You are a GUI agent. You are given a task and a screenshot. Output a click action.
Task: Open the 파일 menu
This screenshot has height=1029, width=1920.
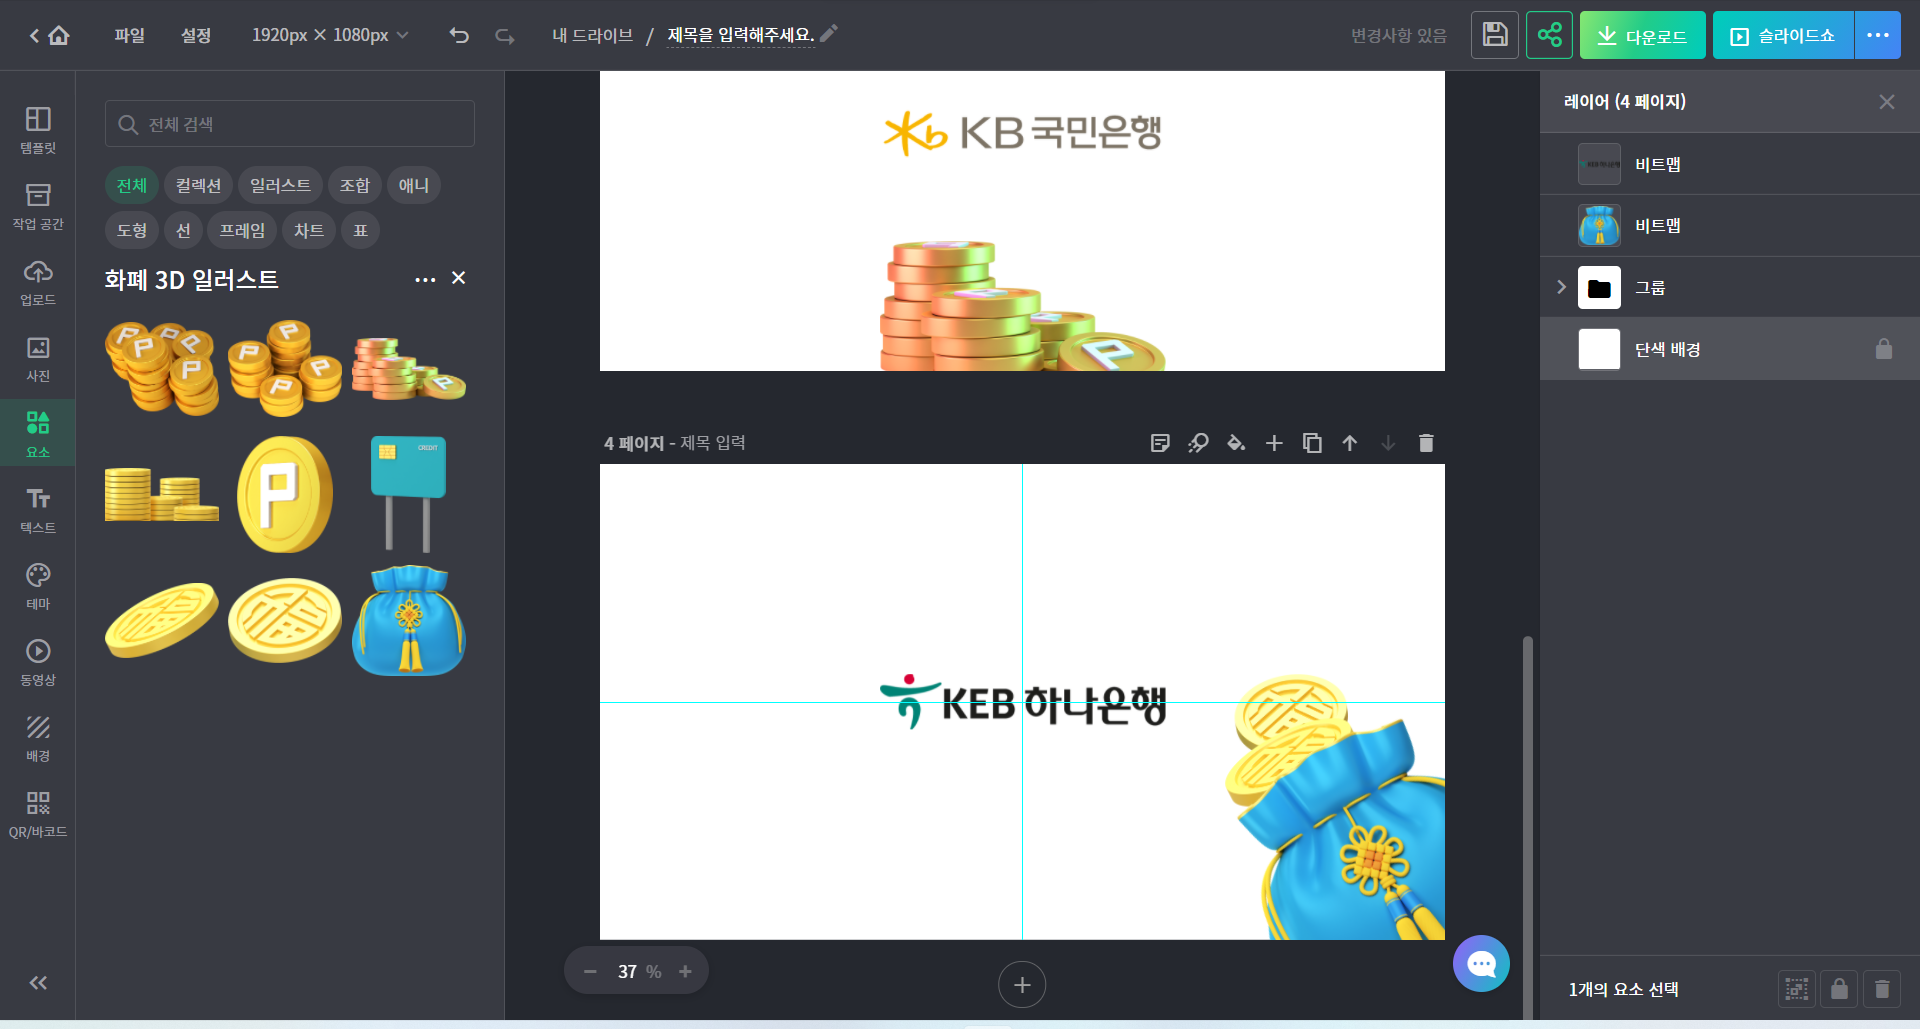point(129,35)
